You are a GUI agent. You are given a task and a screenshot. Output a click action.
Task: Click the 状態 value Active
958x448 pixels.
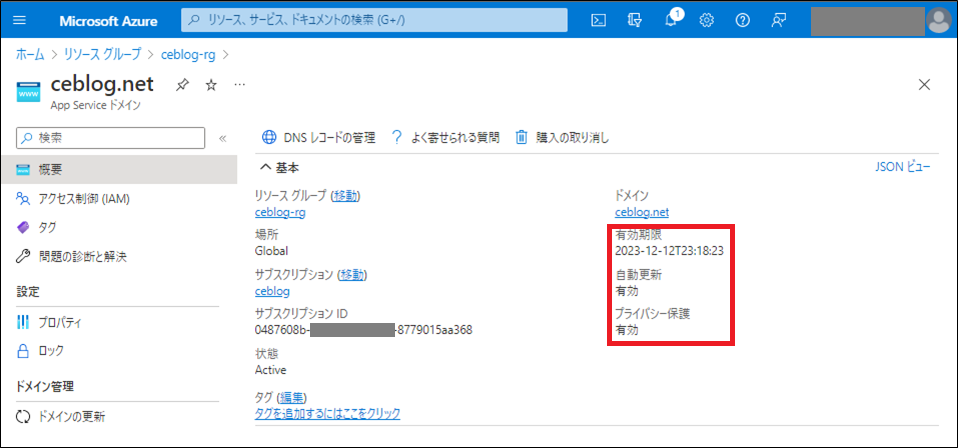point(270,370)
